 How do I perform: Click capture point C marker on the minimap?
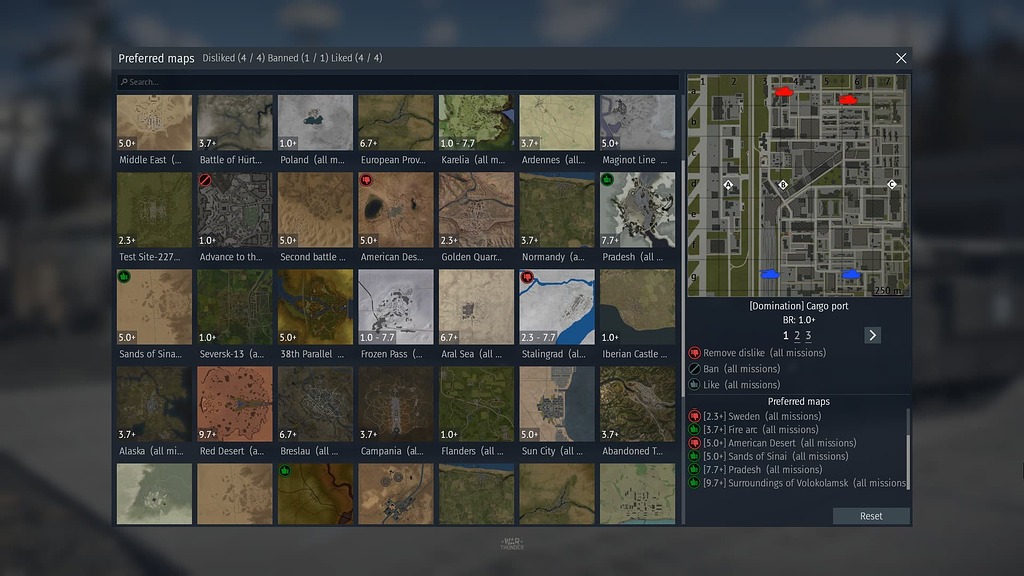(x=892, y=184)
